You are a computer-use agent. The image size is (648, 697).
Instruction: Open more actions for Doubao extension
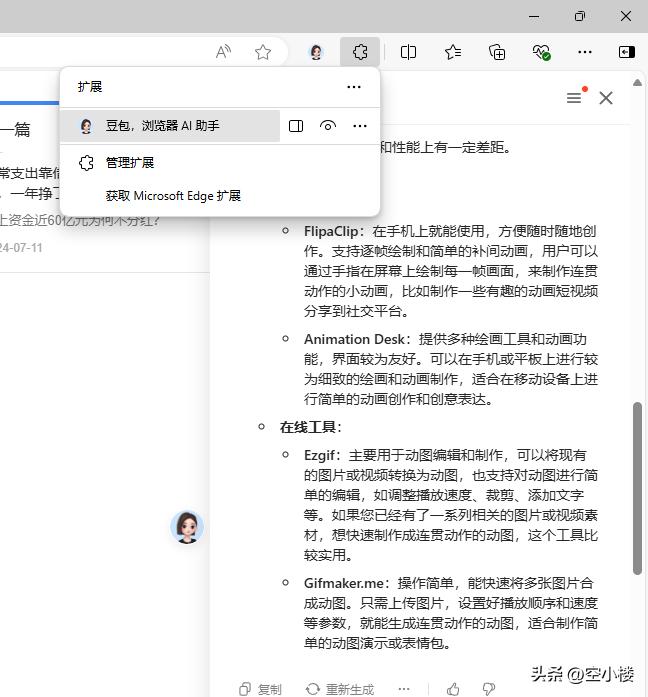point(360,126)
